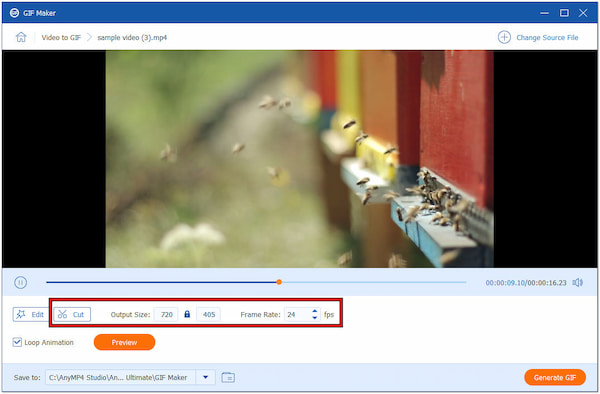Click the Change Source File link
600x394 pixels.
(x=547, y=37)
